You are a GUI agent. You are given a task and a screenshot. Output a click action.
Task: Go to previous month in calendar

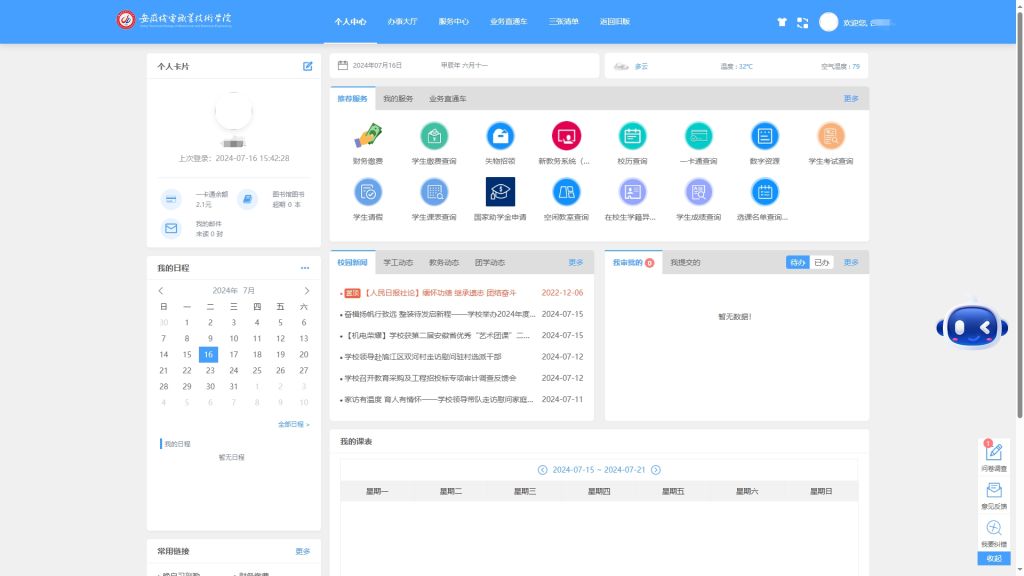point(161,291)
